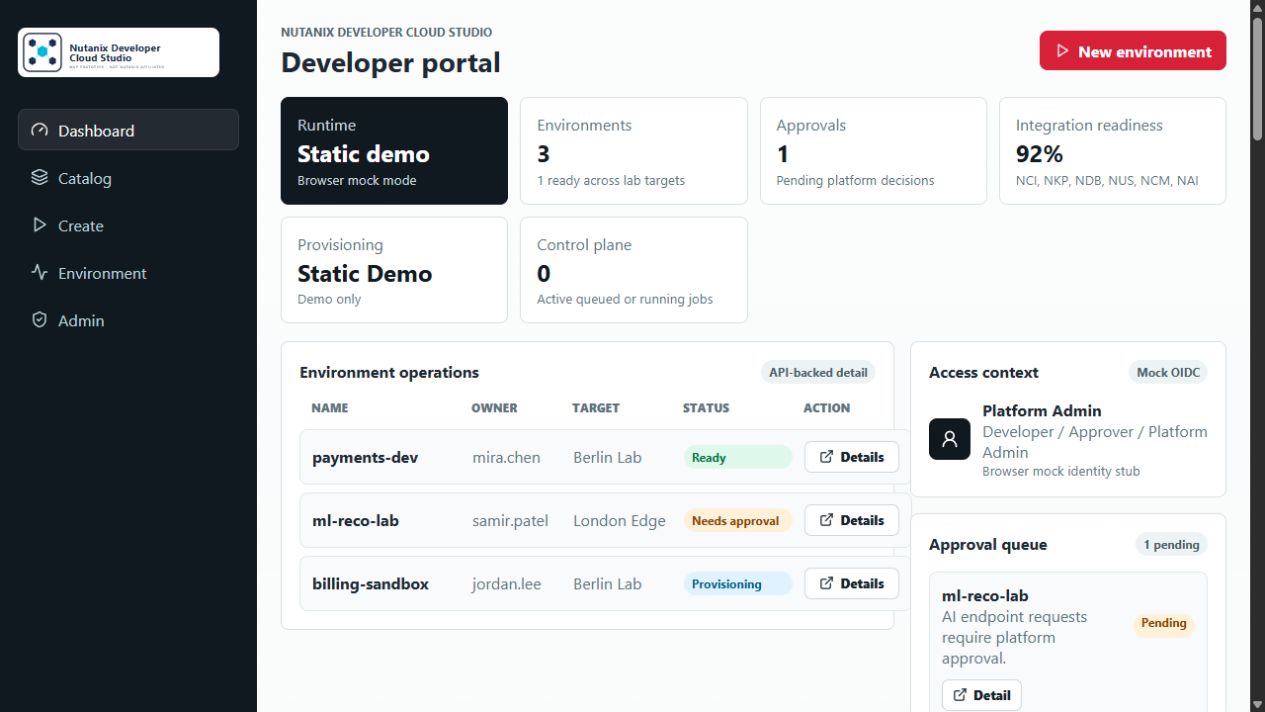The image size is (1265, 712).
Task: Click the page scrollbar thumb
Action: [1257, 80]
